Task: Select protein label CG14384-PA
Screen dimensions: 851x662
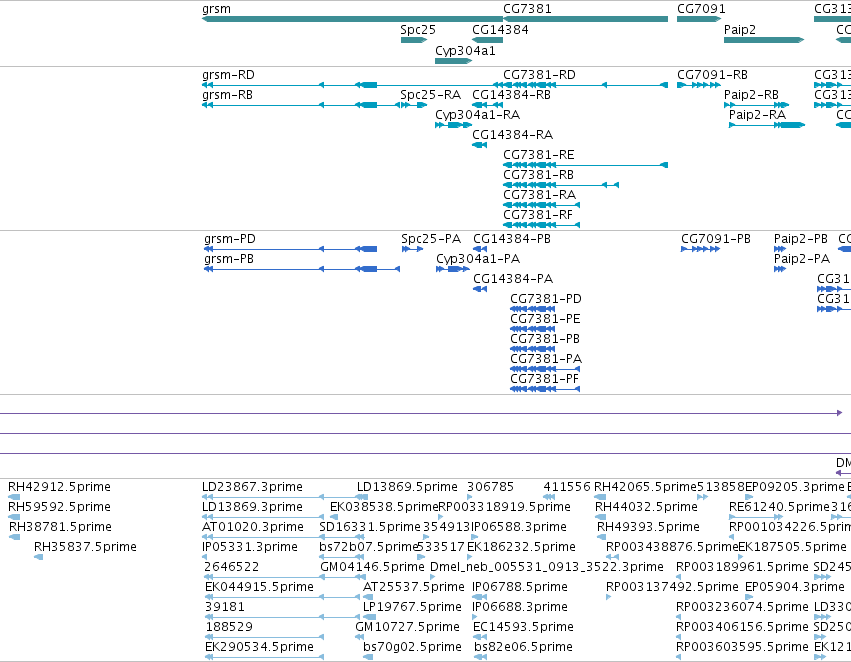Action: click(x=513, y=279)
